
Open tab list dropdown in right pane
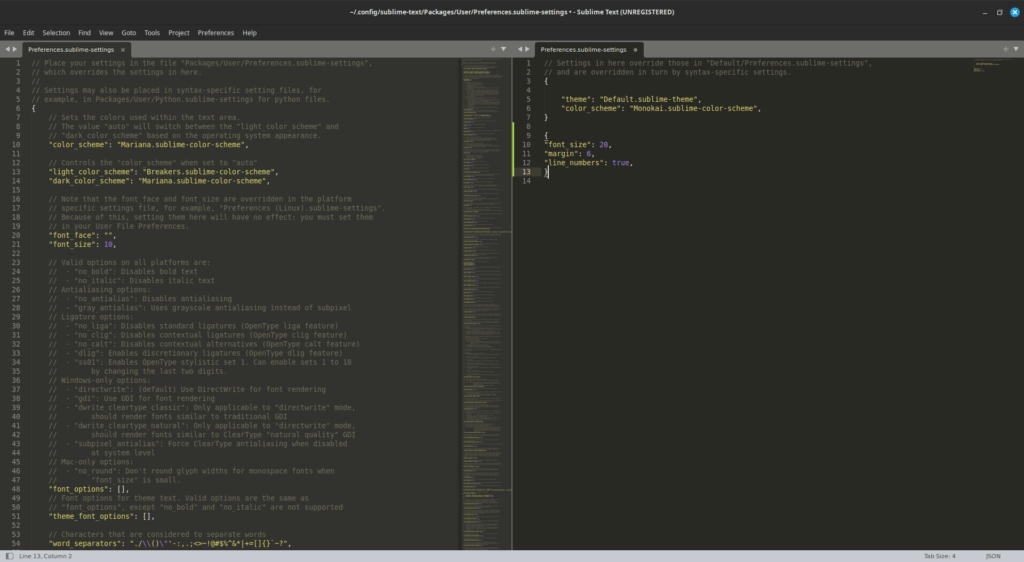(1016, 49)
